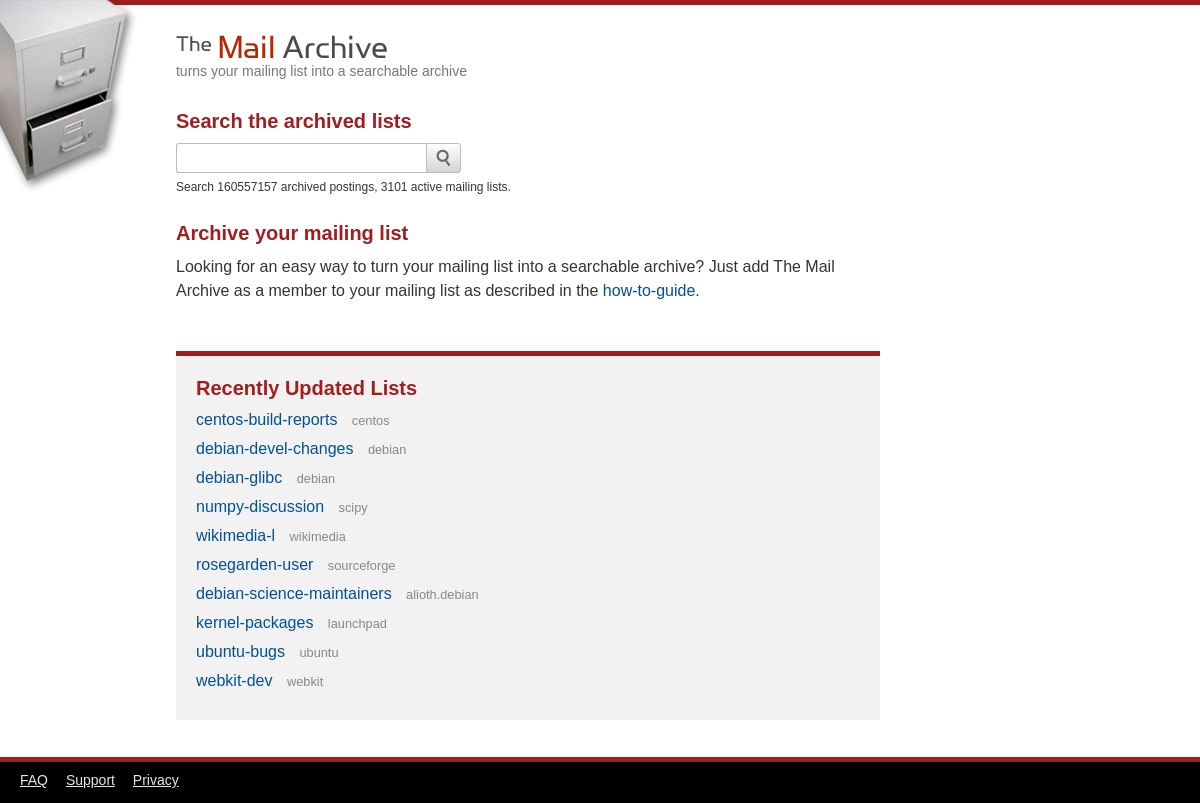
Task: Go to the FAQ page
Action: coord(34,780)
